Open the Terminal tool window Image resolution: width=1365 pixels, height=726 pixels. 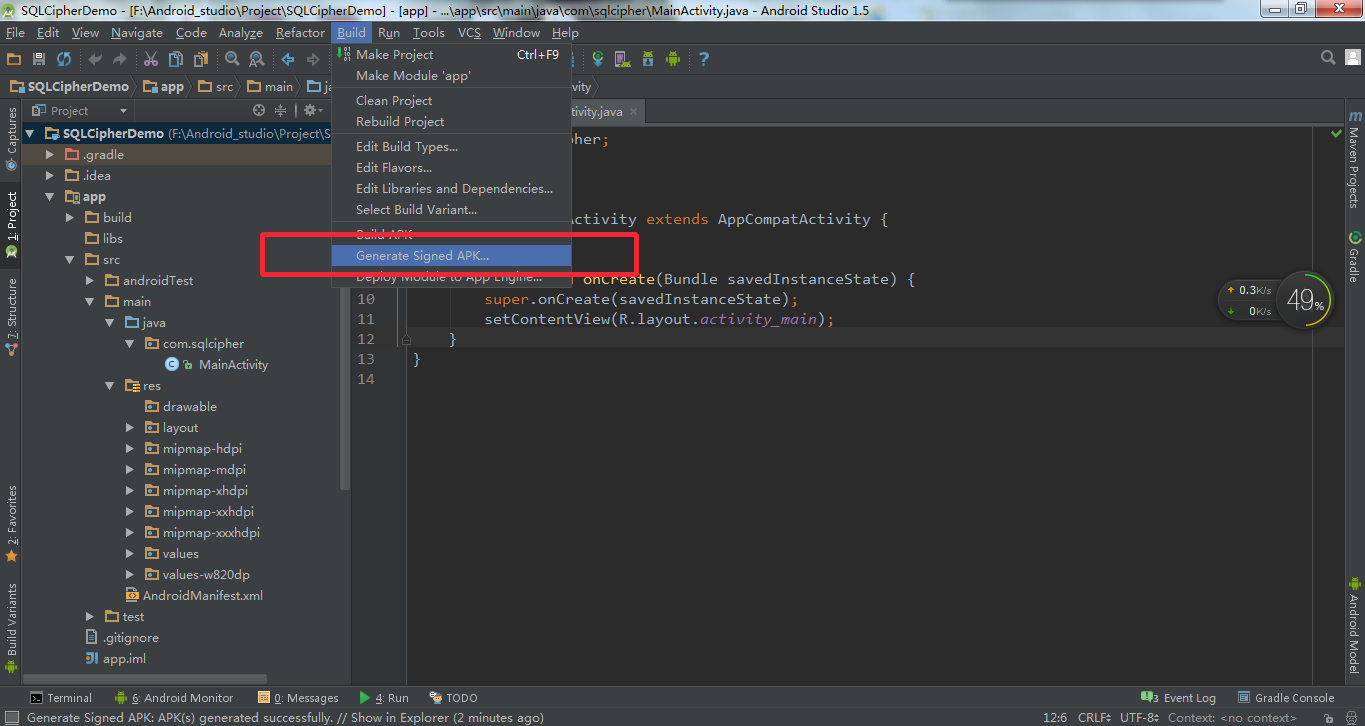point(61,698)
